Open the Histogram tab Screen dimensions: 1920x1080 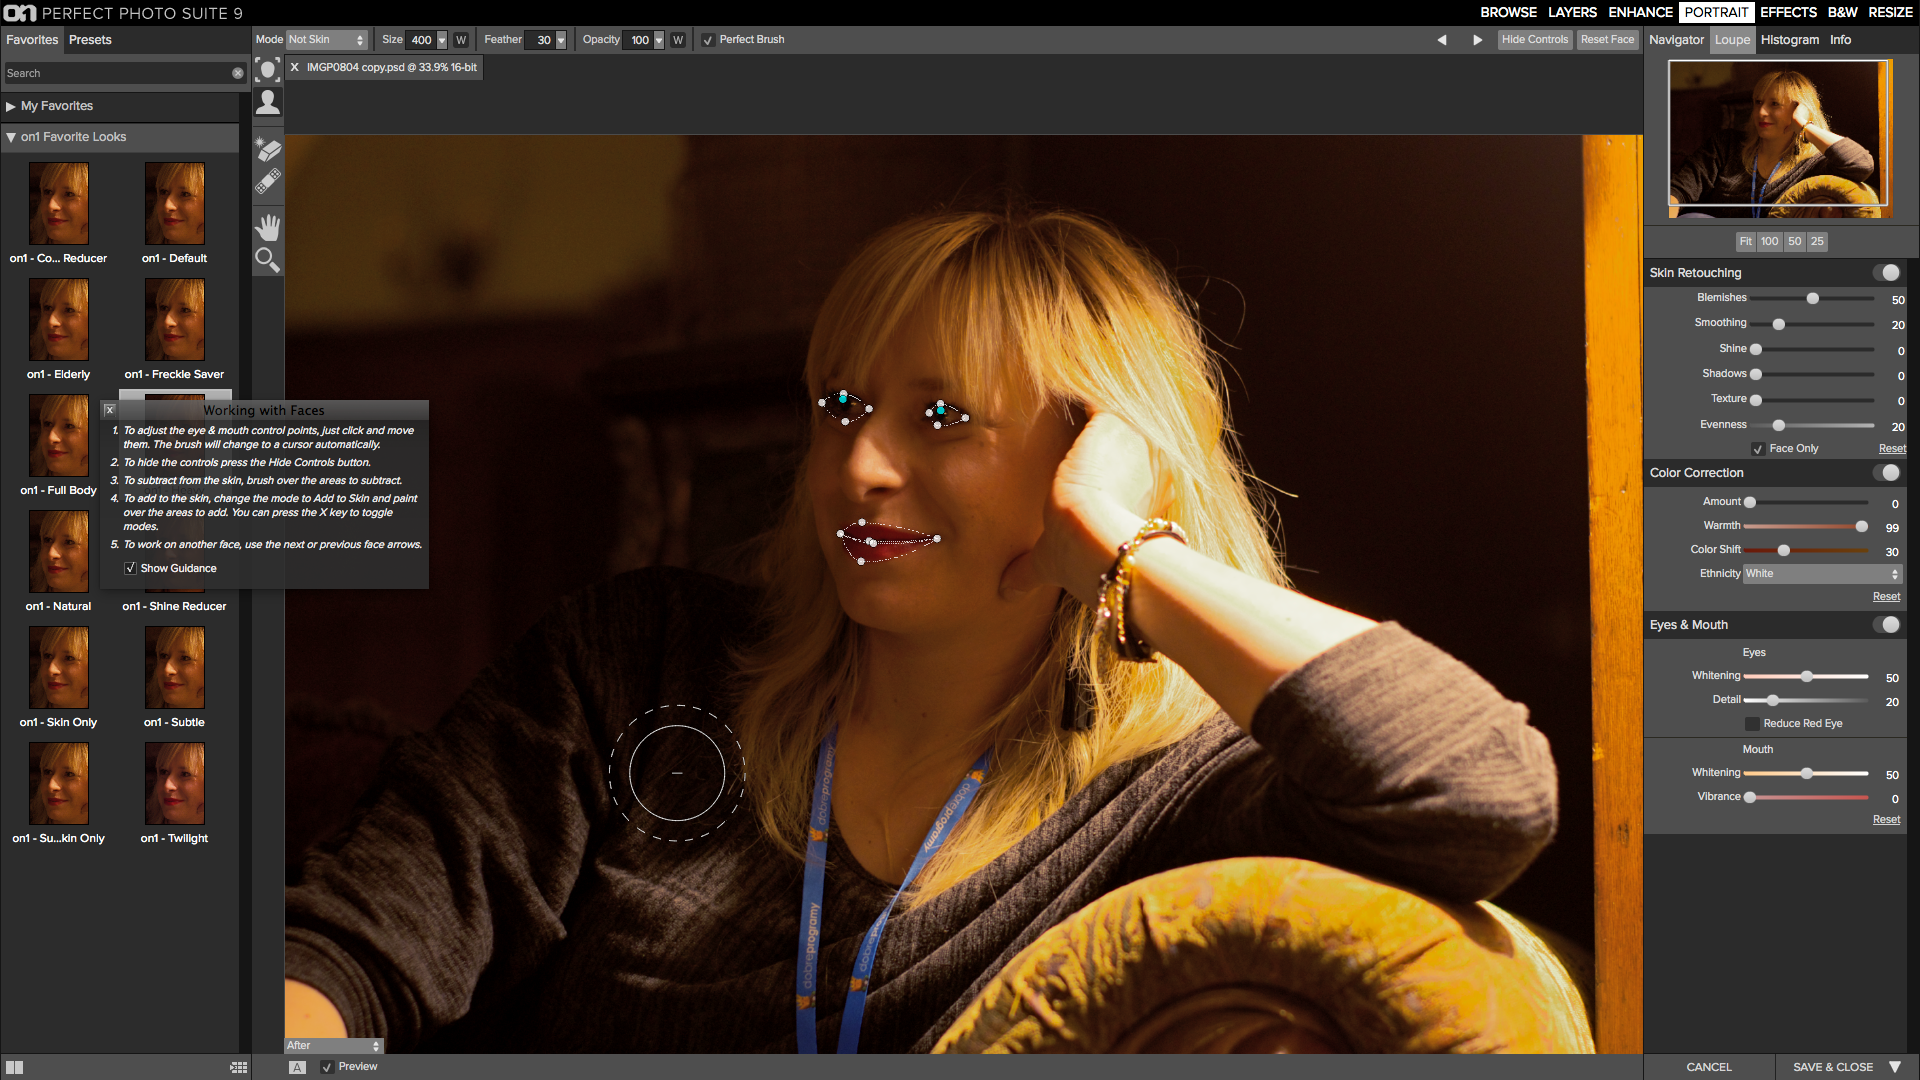pyautogui.click(x=1789, y=40)
